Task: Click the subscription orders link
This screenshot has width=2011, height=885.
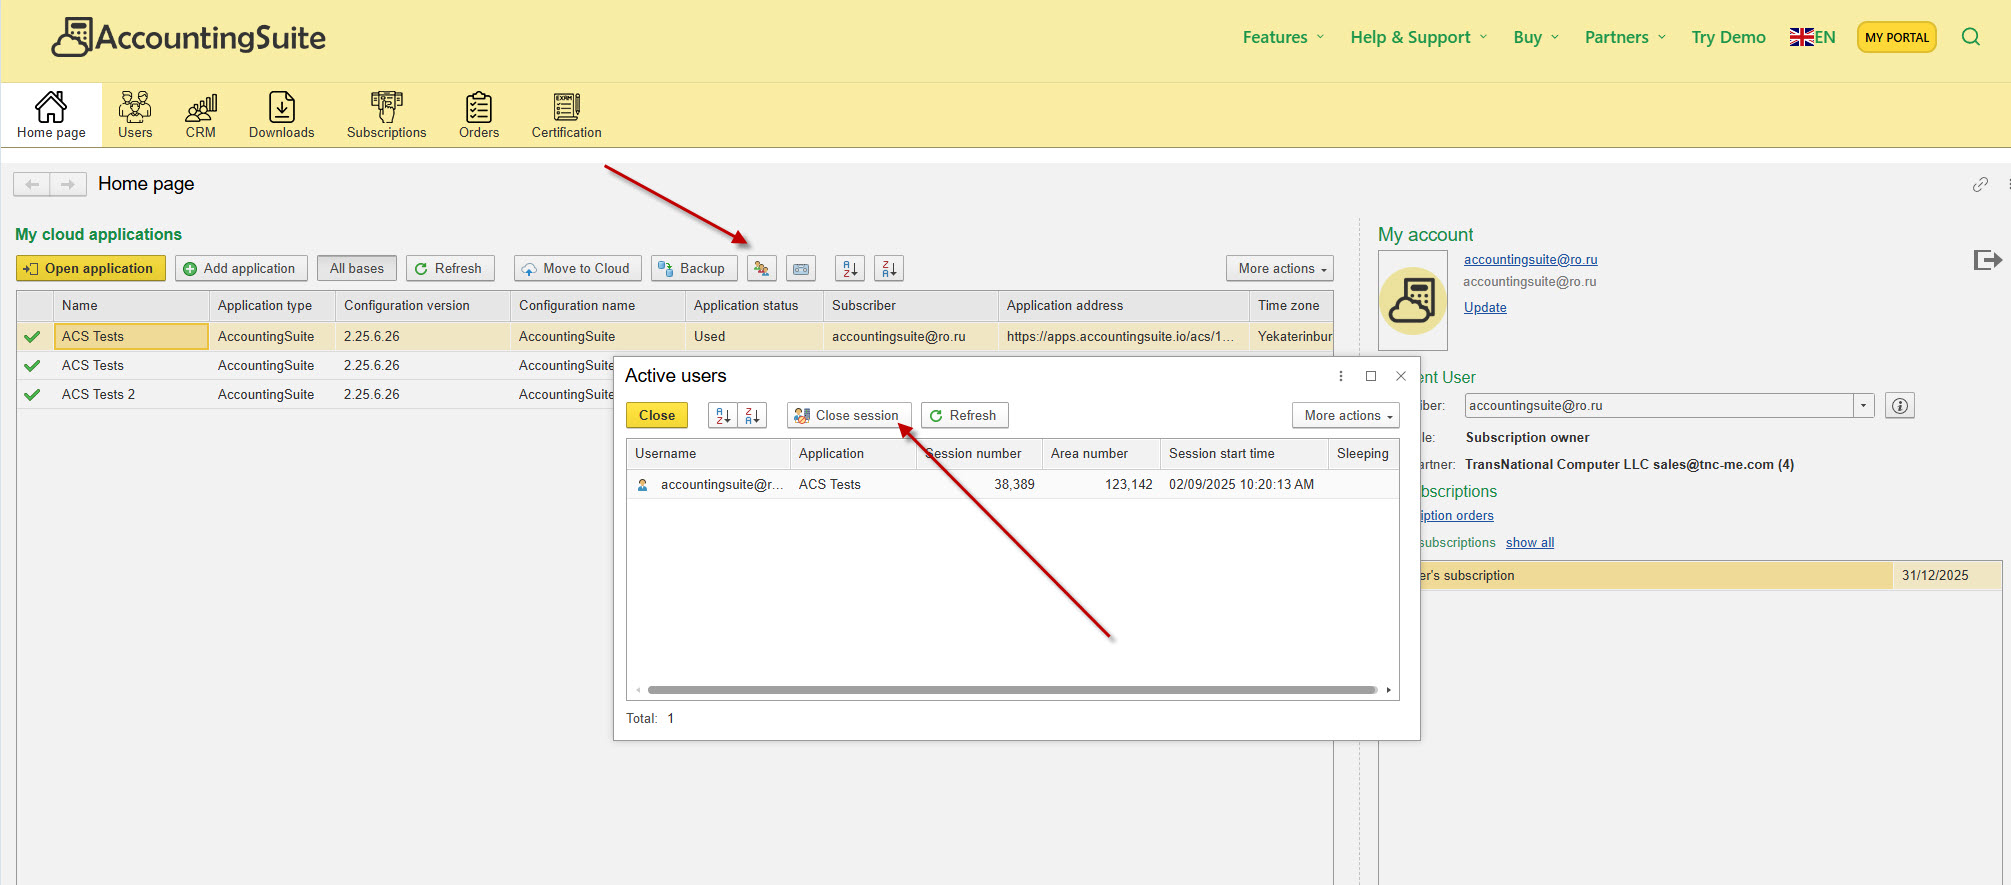Action: pos(1457,516)
